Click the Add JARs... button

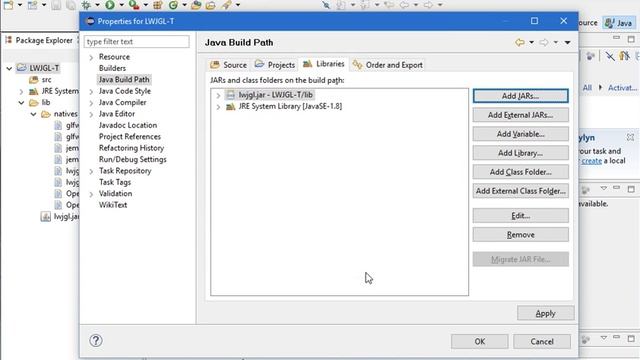click(x=520, y=96)
